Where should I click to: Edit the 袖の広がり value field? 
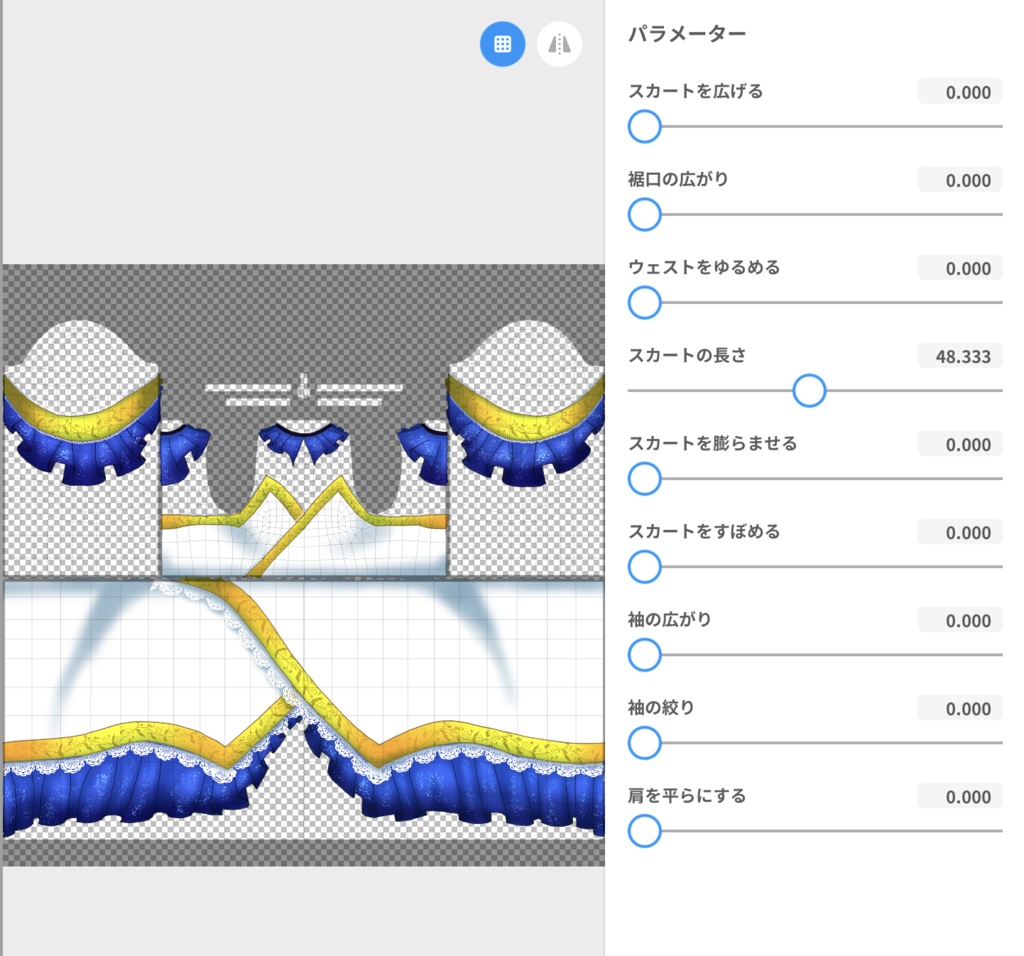pyautogui.click(x=959, y=620)
